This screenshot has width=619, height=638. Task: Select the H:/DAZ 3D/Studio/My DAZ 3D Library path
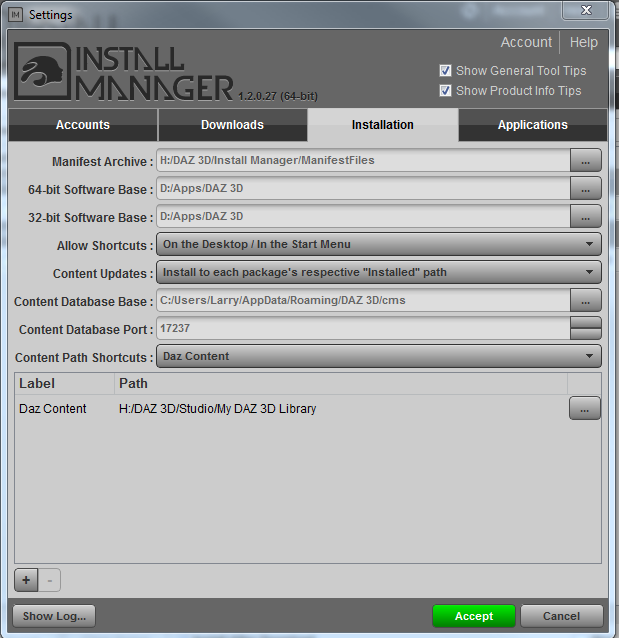(x=217, y=409)
